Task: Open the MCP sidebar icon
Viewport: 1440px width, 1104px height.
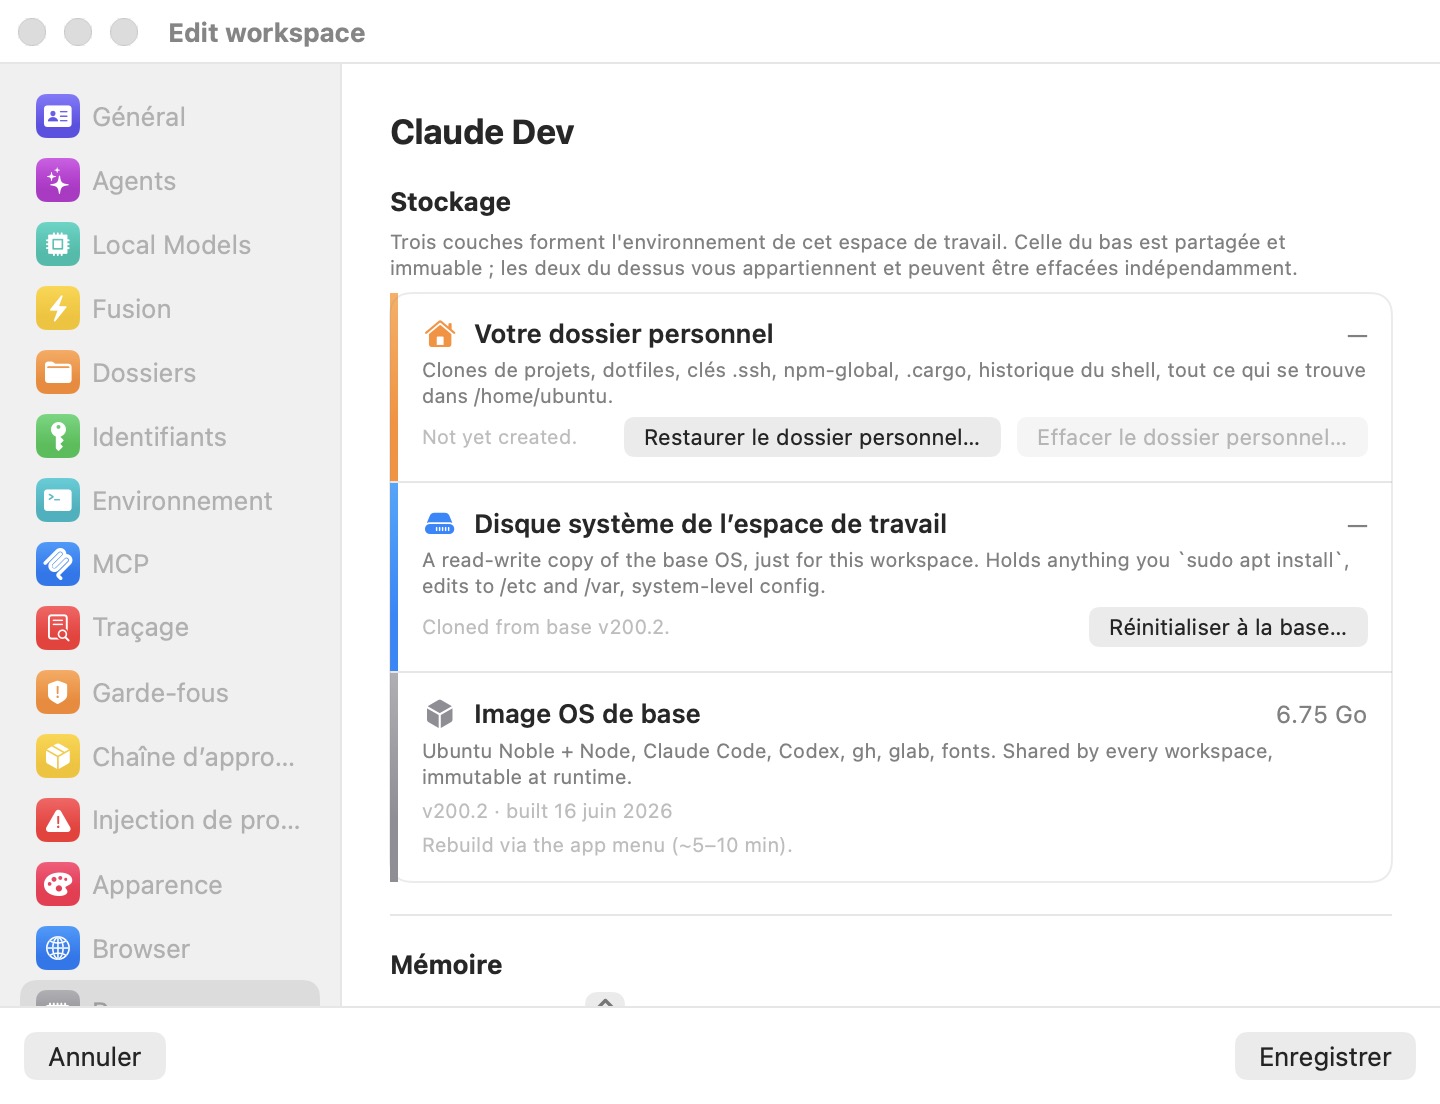Action: click(x=58, y=564)
